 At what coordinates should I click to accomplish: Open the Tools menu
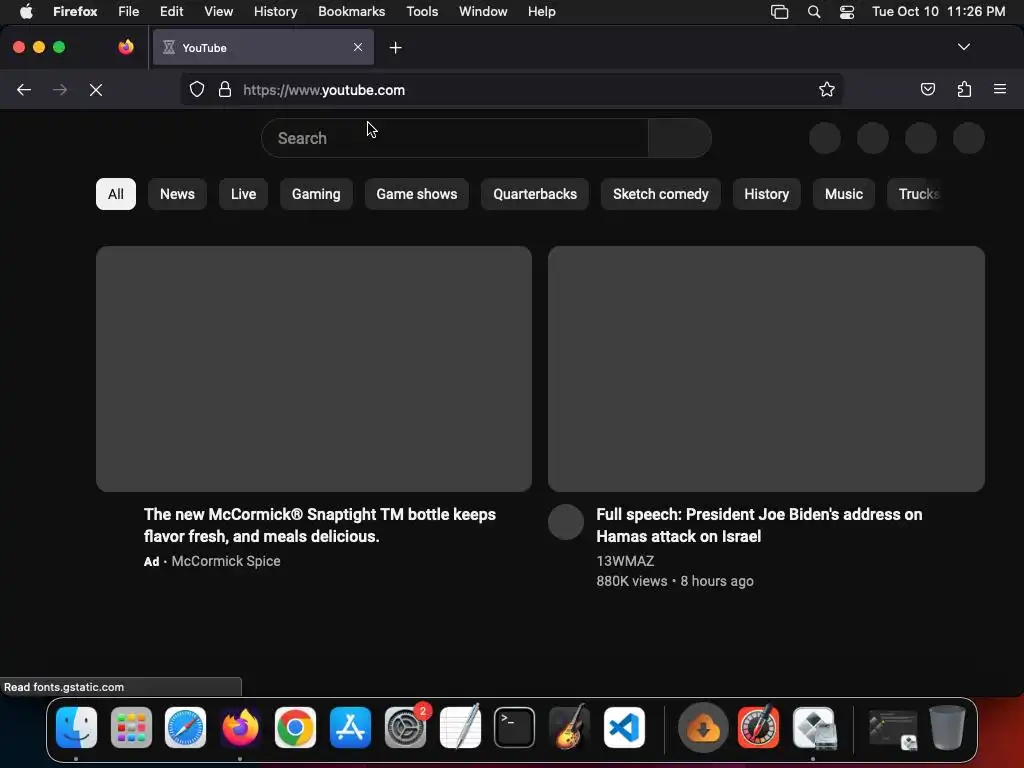pos(422,11)
